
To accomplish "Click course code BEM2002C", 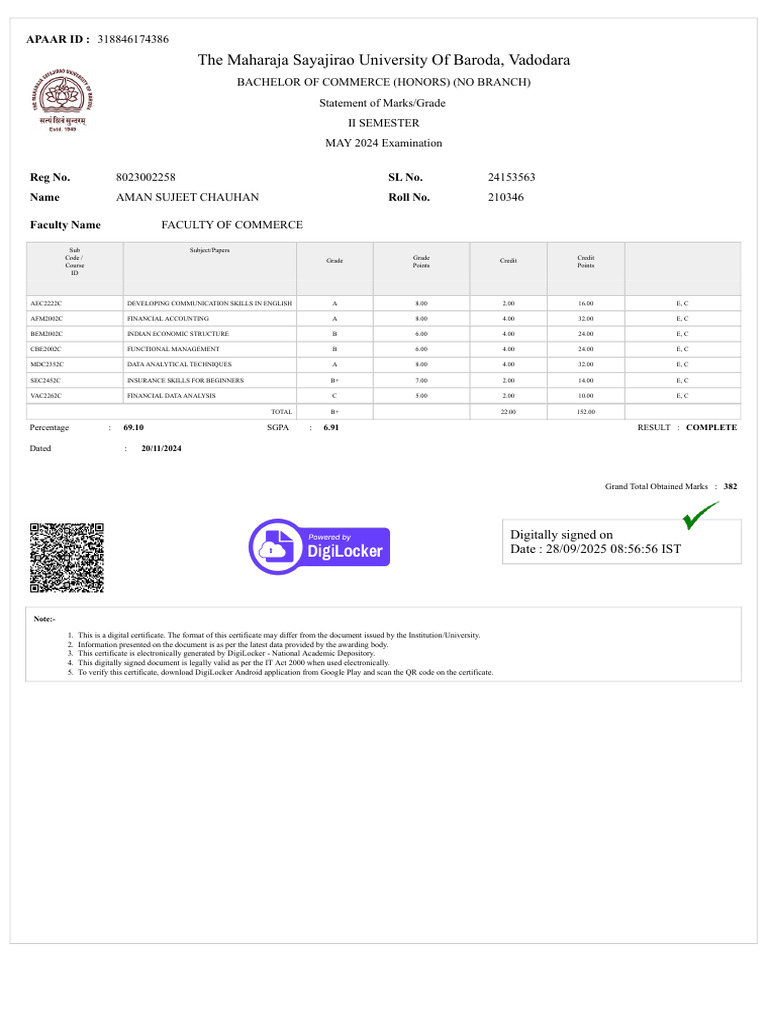I will [46, 334].
